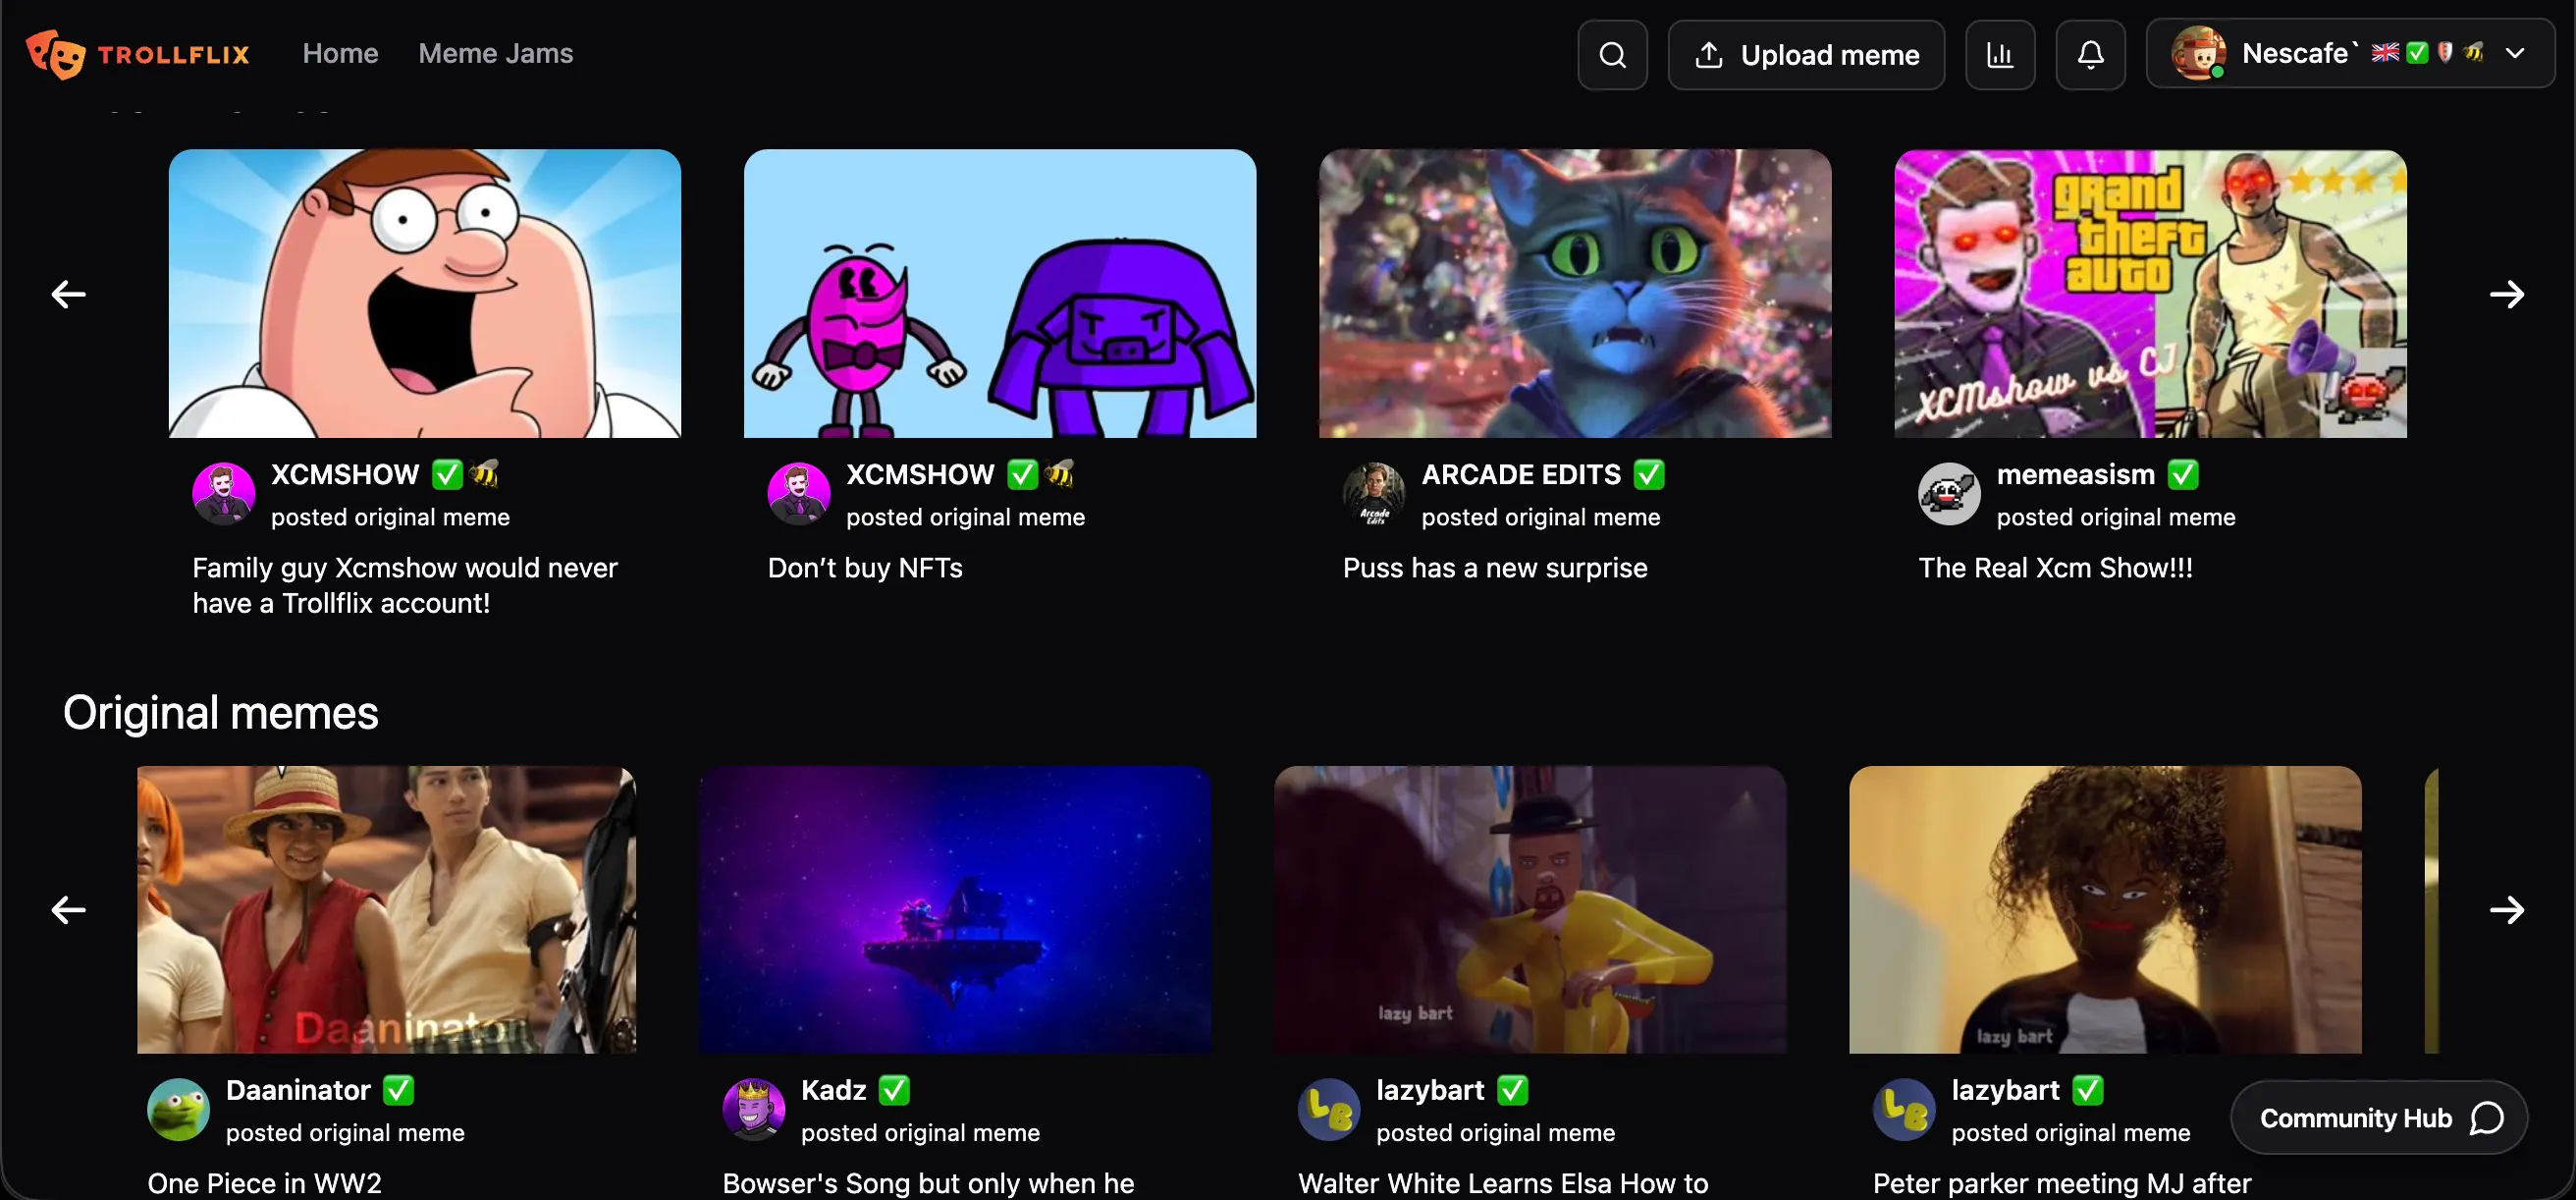Open 'Bowser's Song but only when he' title
Screen dimensions: 2576x1200
(928, 1183)
